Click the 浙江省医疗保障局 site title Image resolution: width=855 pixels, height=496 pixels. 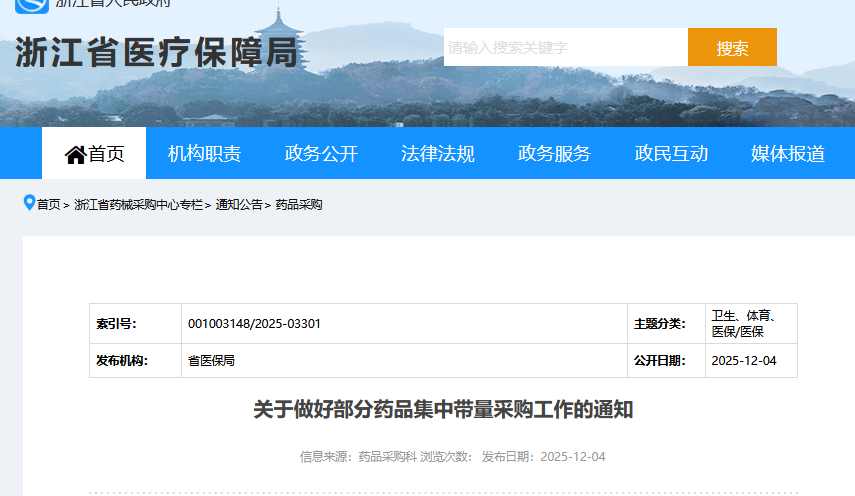click(x=157, y=52)
